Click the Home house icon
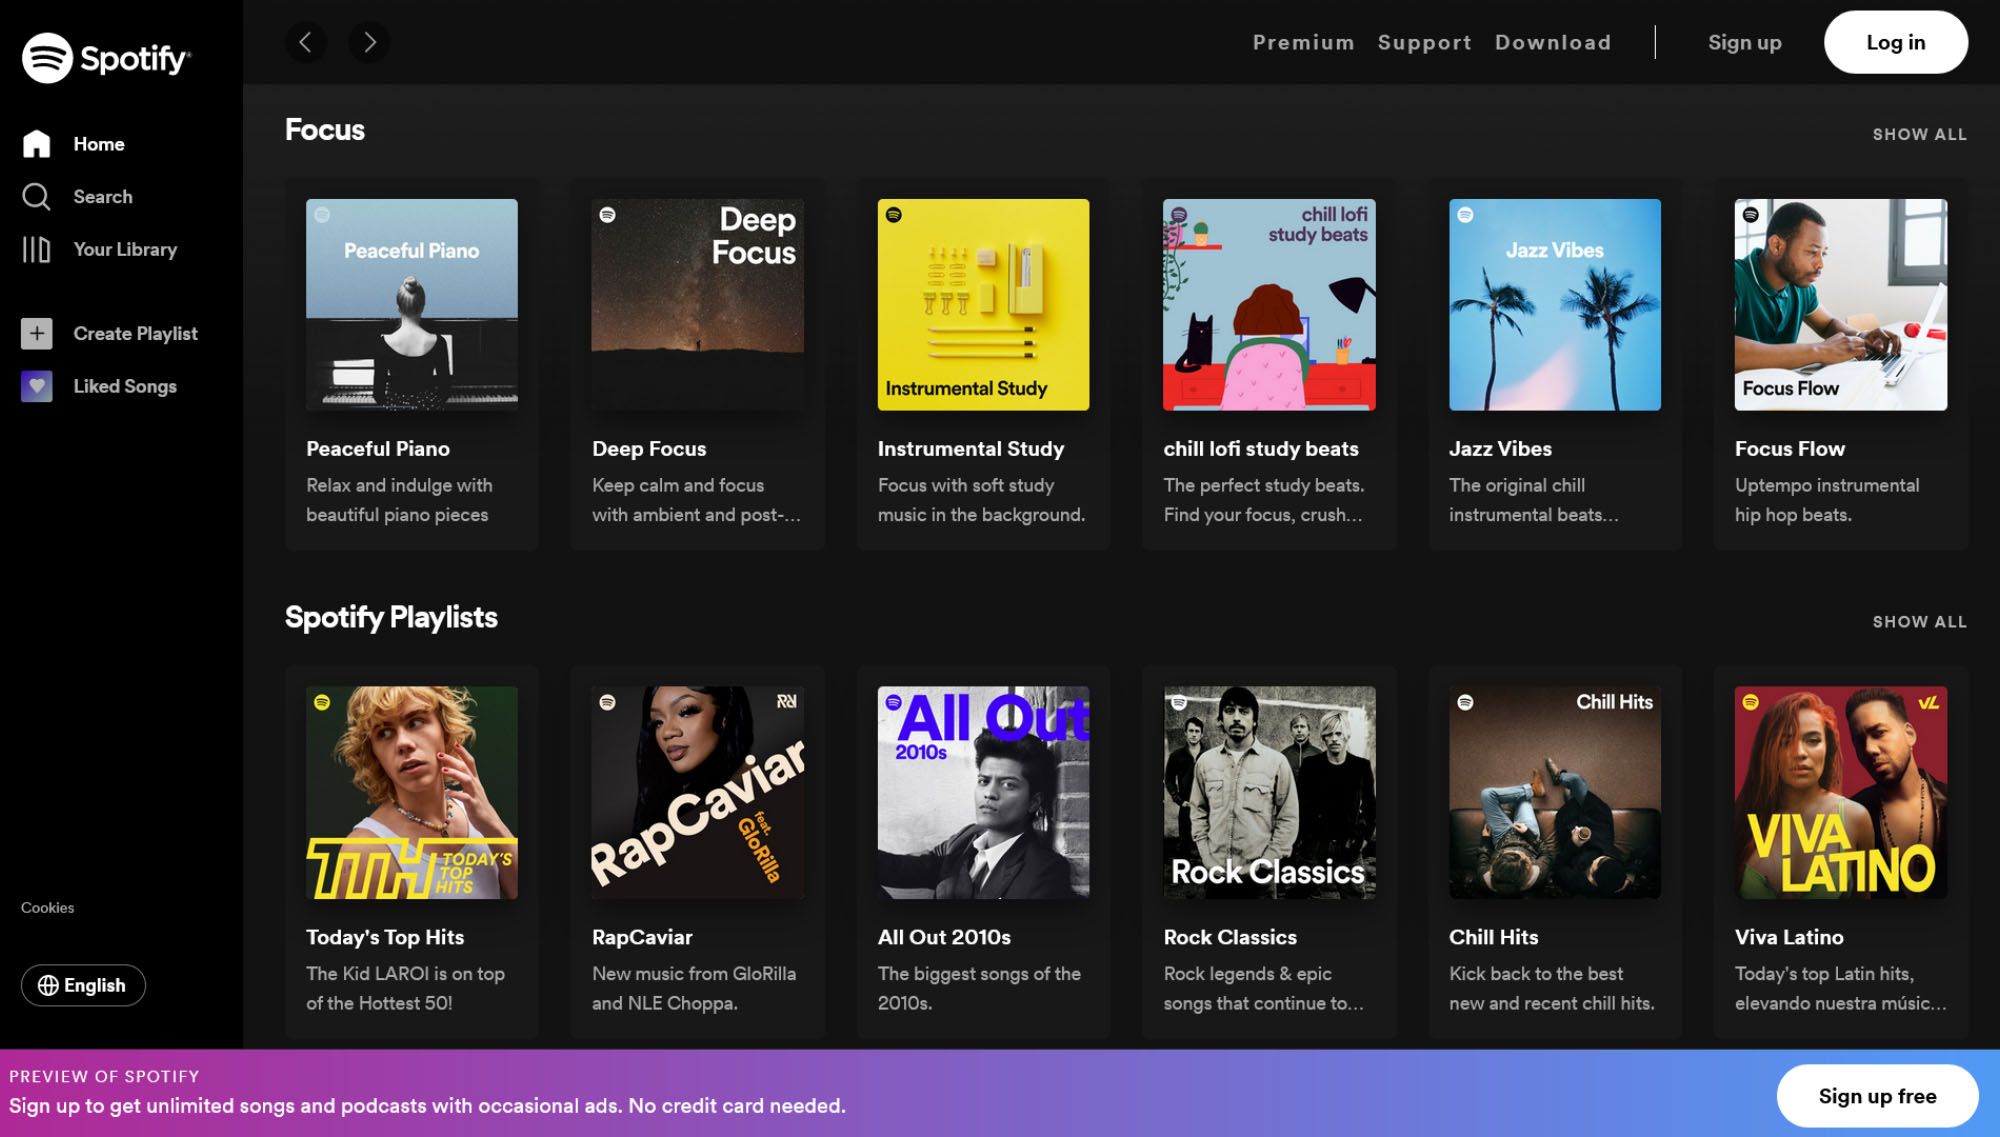 coord(36,144)
